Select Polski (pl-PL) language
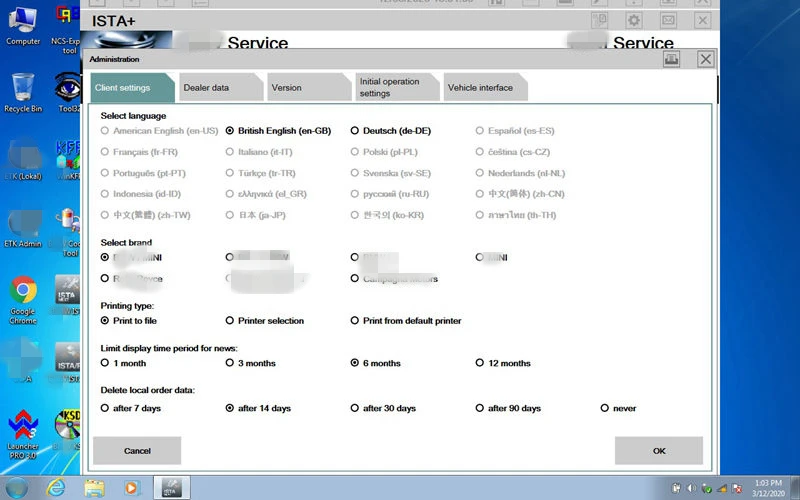The height and width of the screenshot is (500, 800). [383, 152]
